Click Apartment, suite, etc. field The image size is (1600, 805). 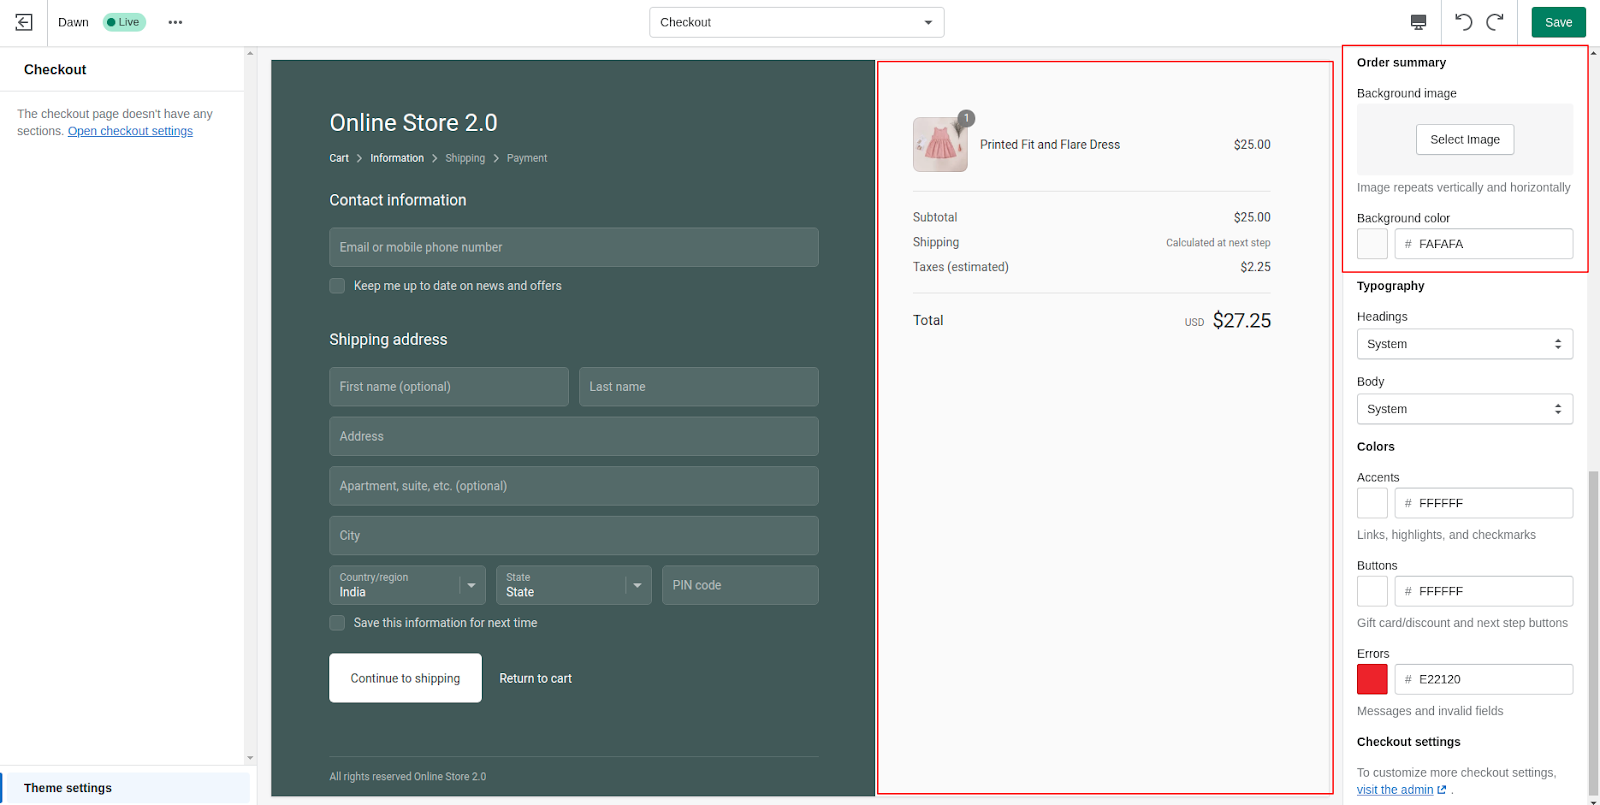coord(574,486)
